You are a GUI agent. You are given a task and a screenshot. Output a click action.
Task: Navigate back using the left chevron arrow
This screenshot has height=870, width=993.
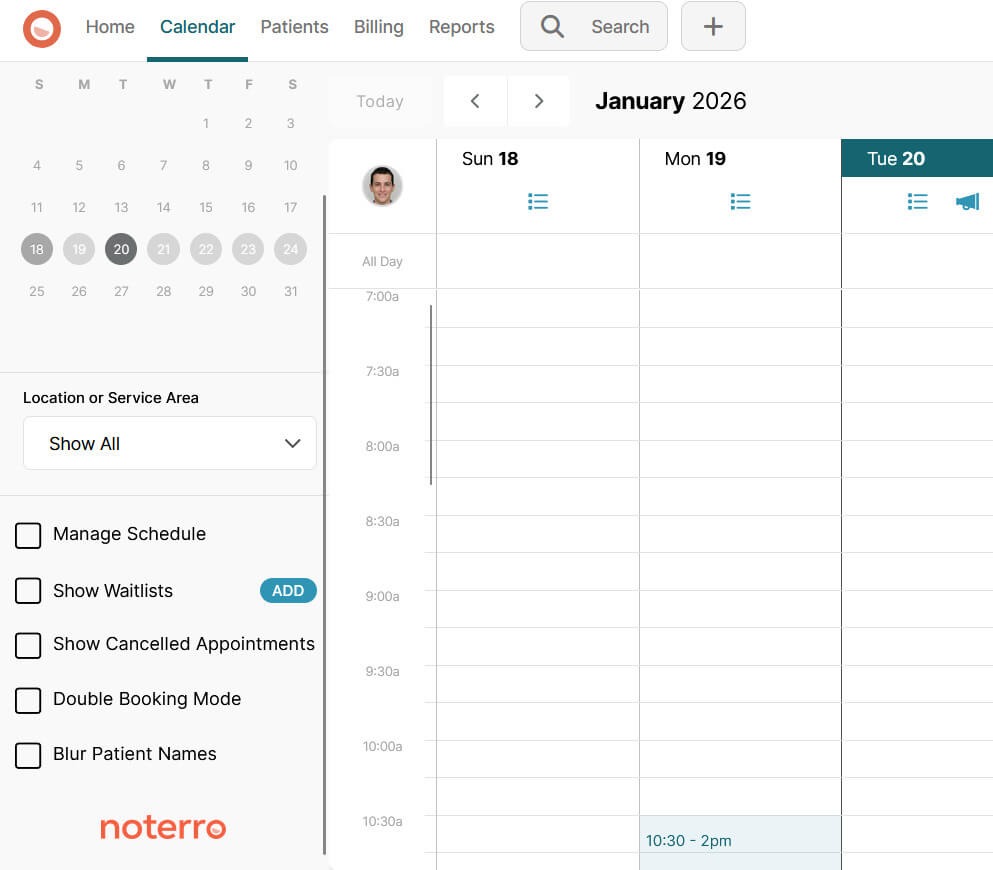pos(475,100)
